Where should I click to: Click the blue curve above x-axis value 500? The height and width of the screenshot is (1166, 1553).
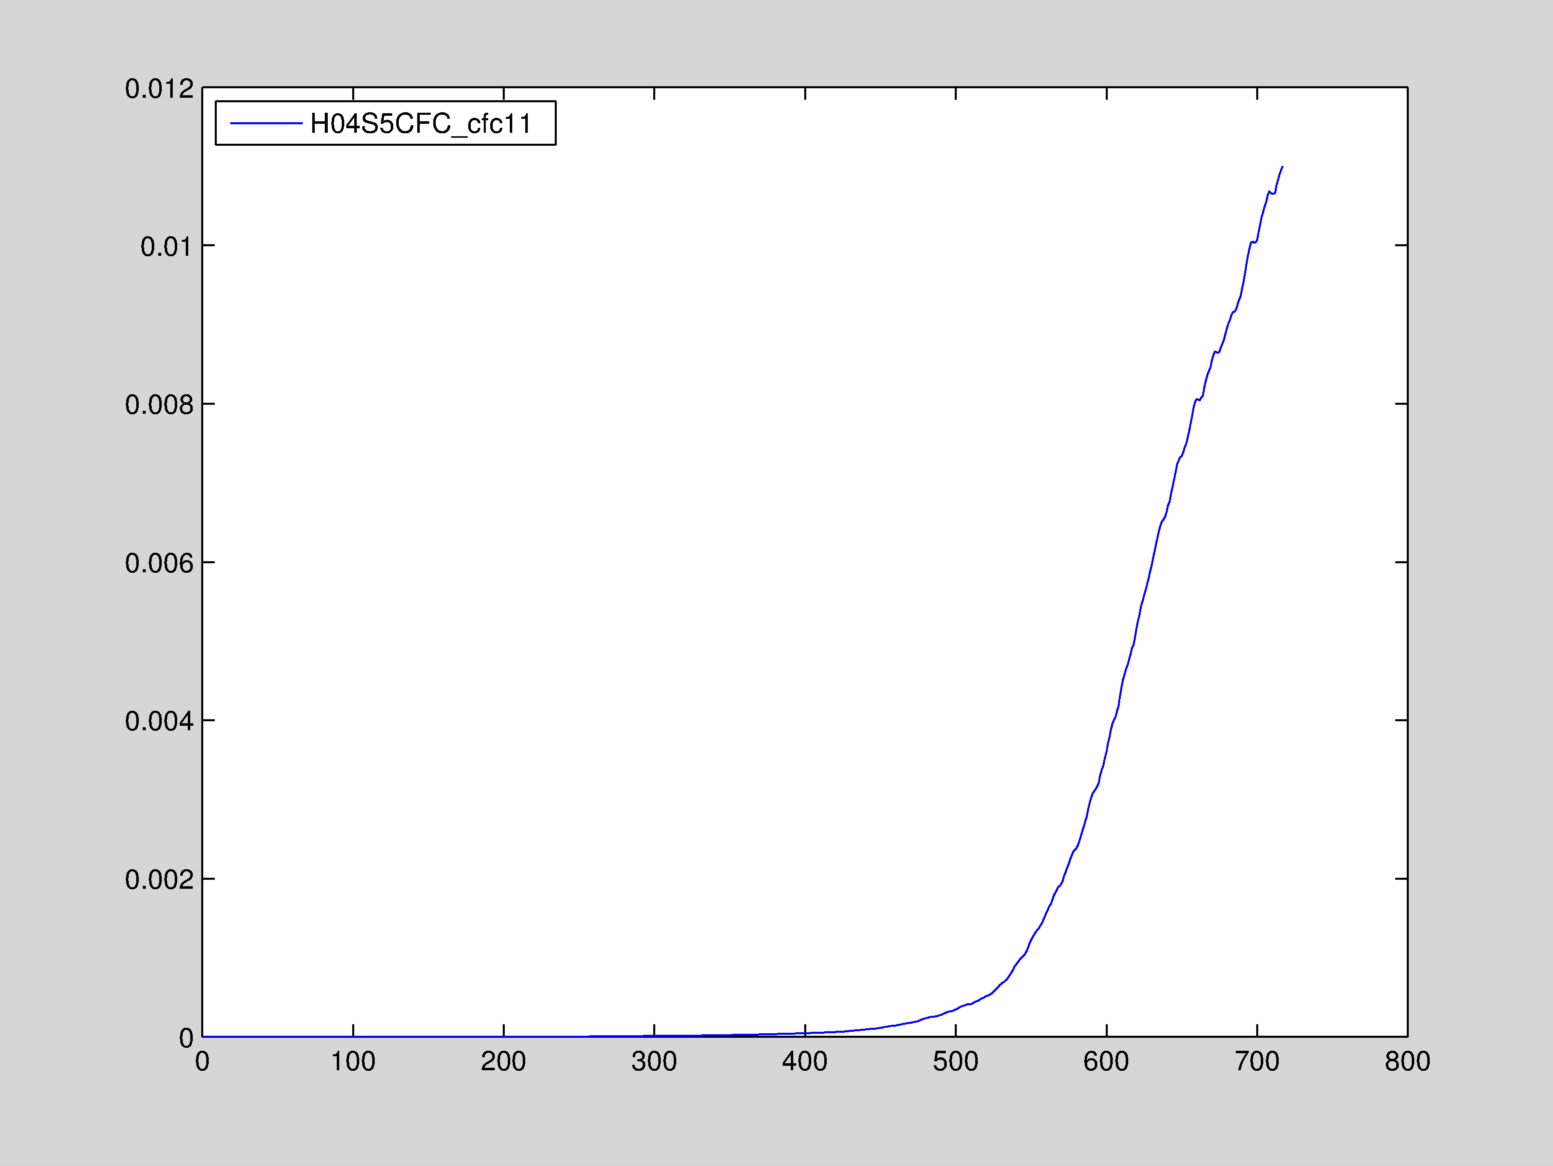coord(955,1010)
